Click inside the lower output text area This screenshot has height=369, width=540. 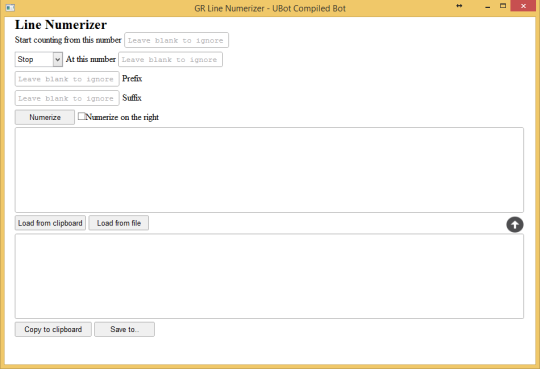(269, 276)
